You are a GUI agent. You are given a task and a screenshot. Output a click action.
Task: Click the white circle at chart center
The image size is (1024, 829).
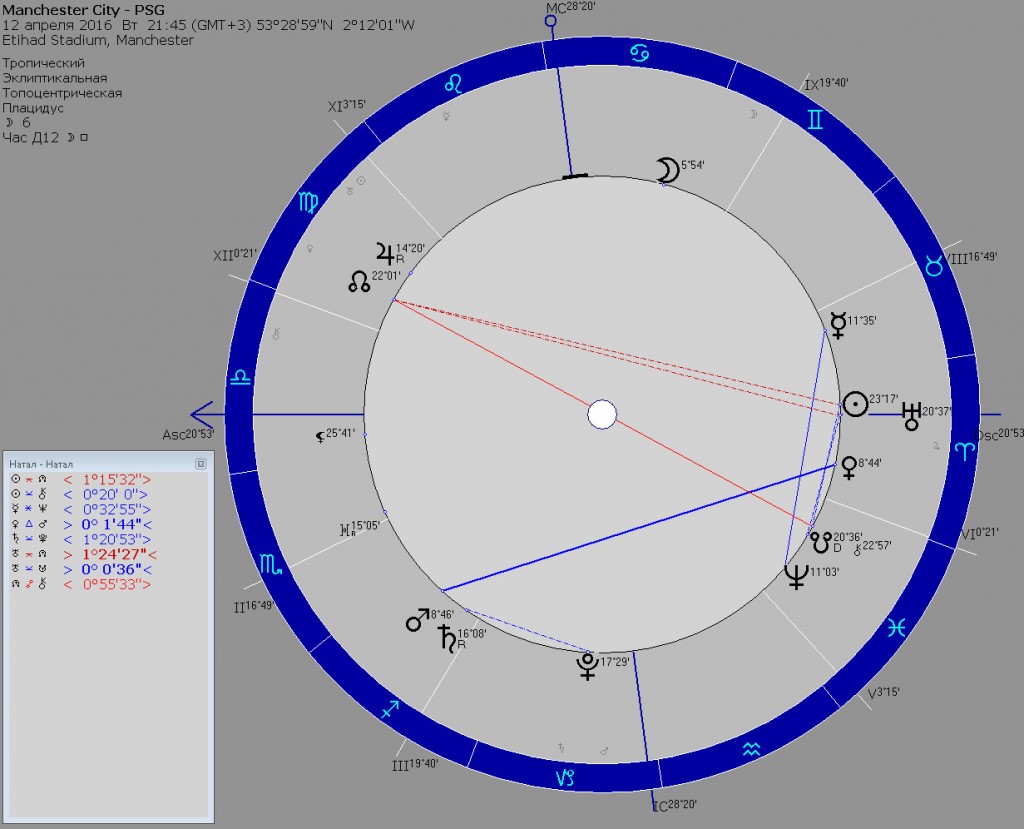pyautogui.click(x=602, y=414)
